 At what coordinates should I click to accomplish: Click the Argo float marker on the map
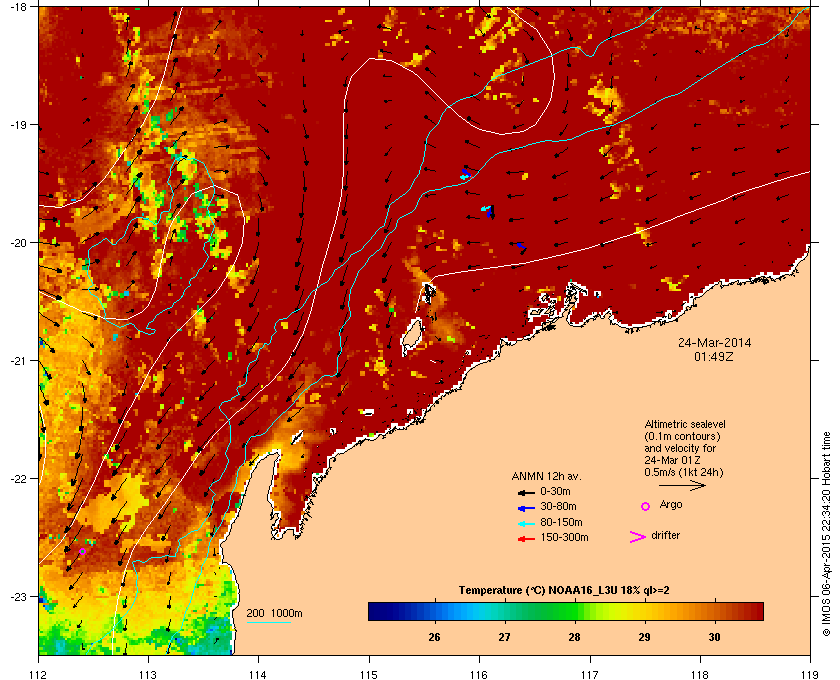pos(82,551)
